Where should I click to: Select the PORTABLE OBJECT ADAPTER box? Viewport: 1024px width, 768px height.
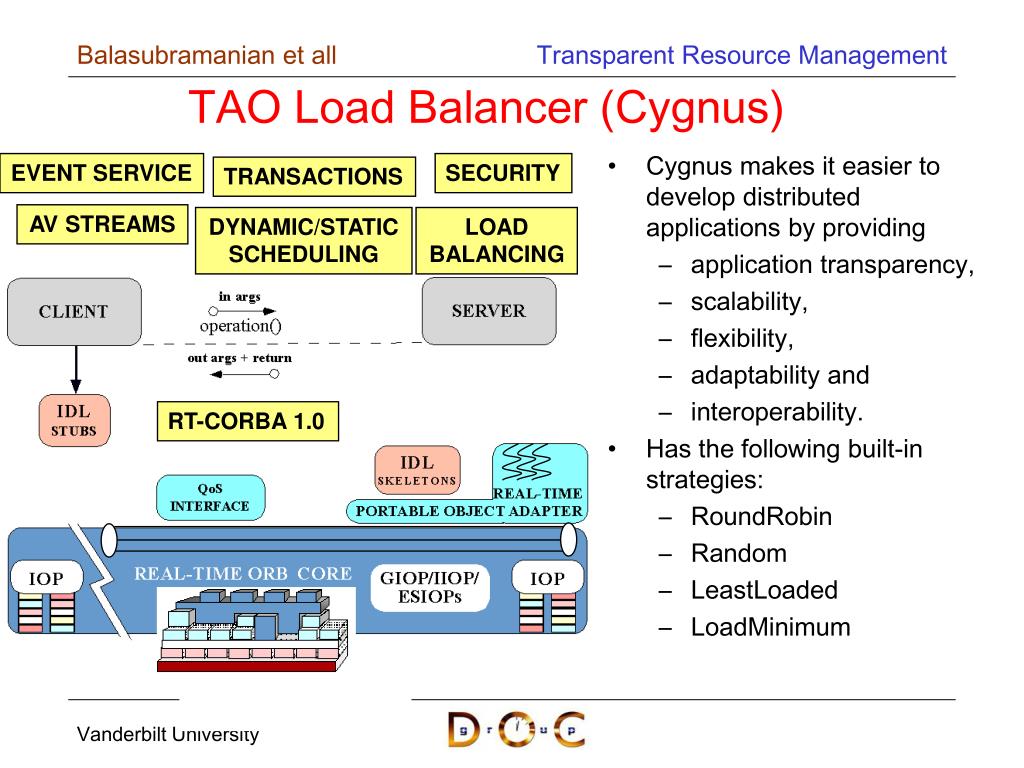[x=468, y=511]
